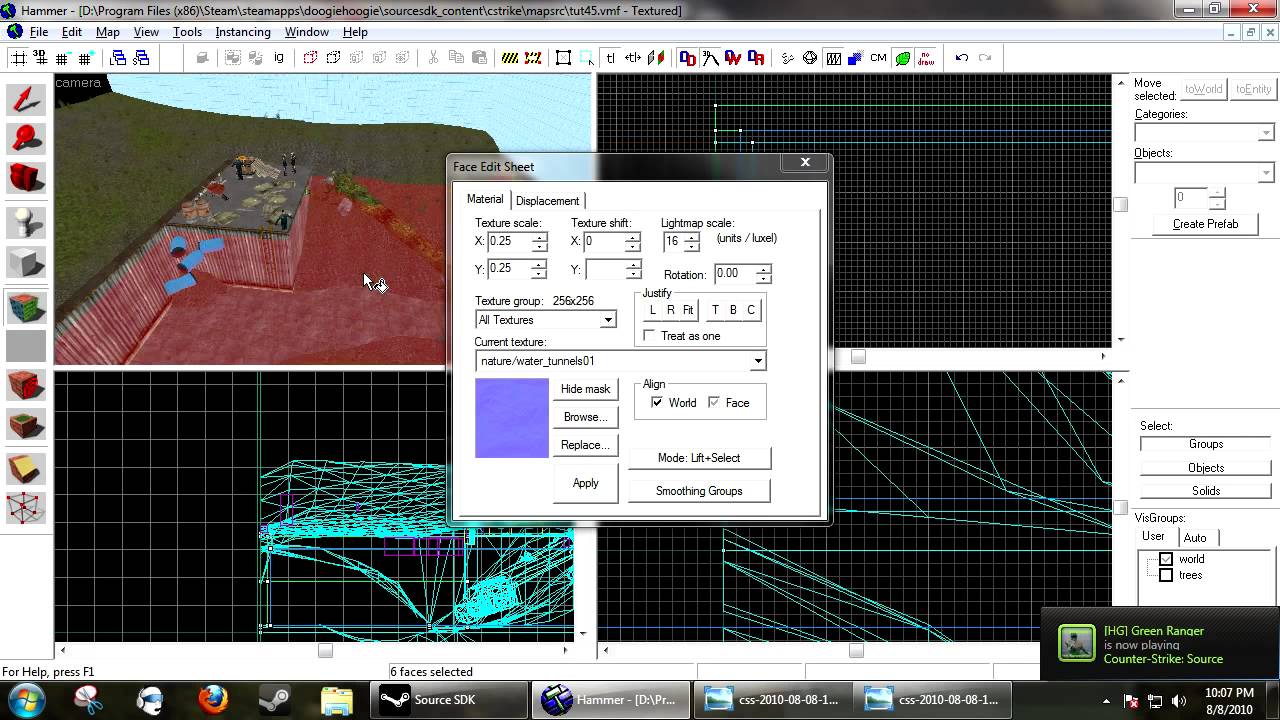Click the Browse... button

tap(585, 417)
